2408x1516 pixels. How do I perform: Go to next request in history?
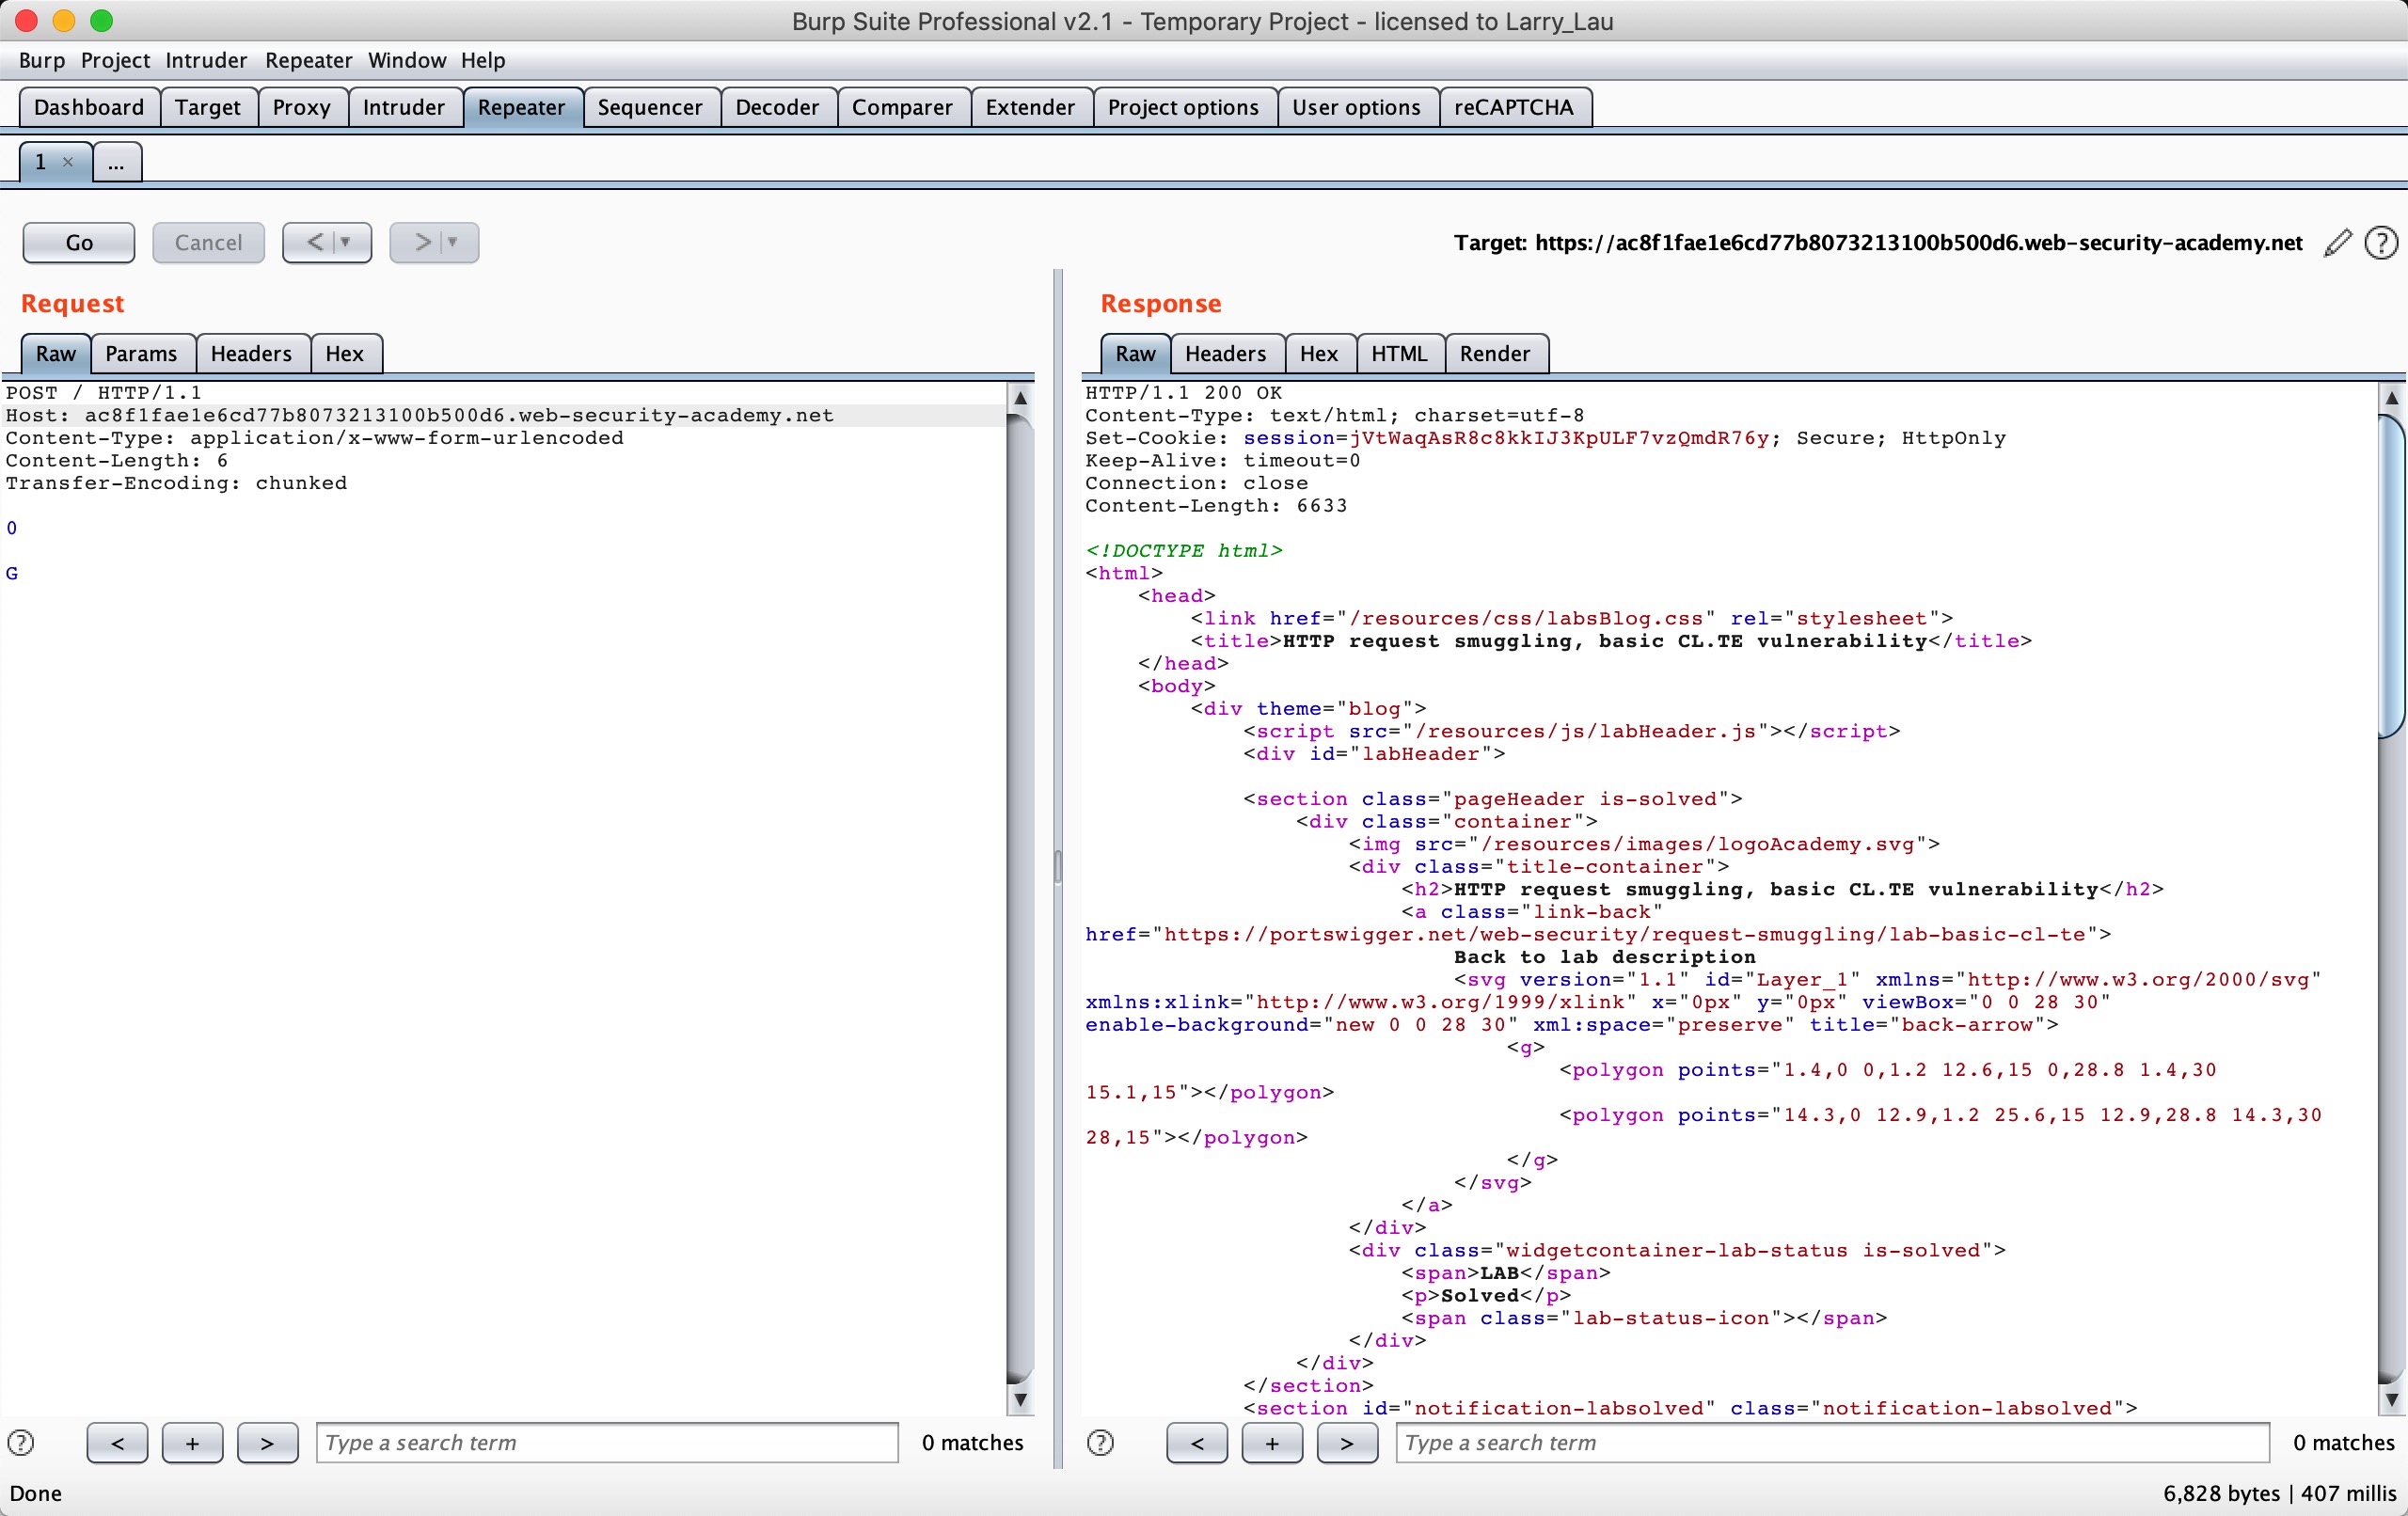click(434, 242)
